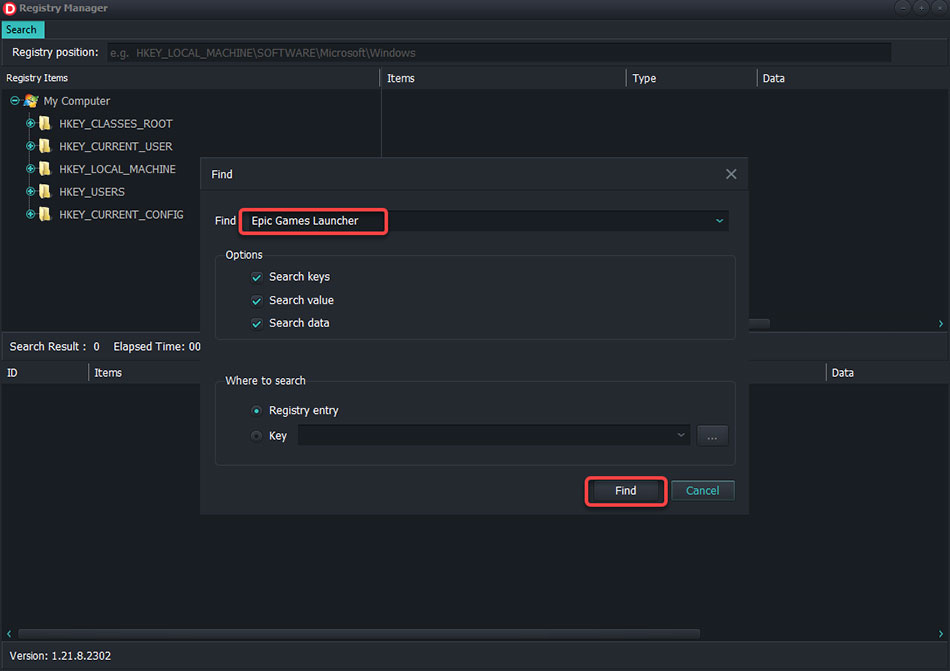Click the upper Data column header

point(774,78)
